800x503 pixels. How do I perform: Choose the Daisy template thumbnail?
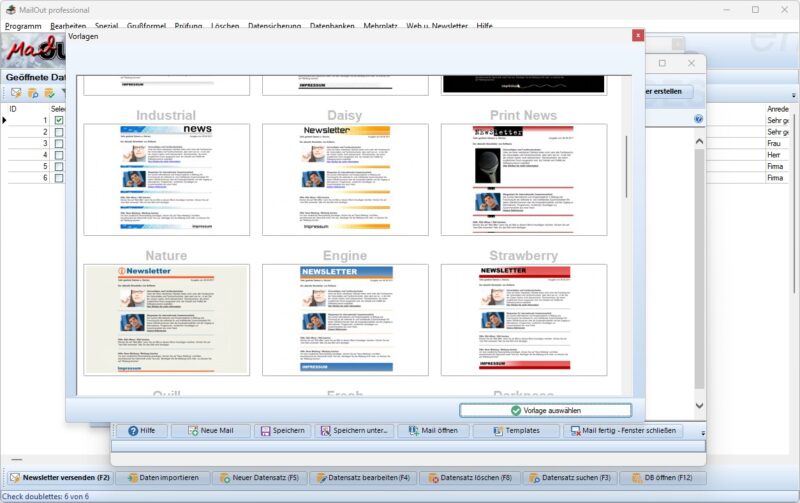pos(345,180)
